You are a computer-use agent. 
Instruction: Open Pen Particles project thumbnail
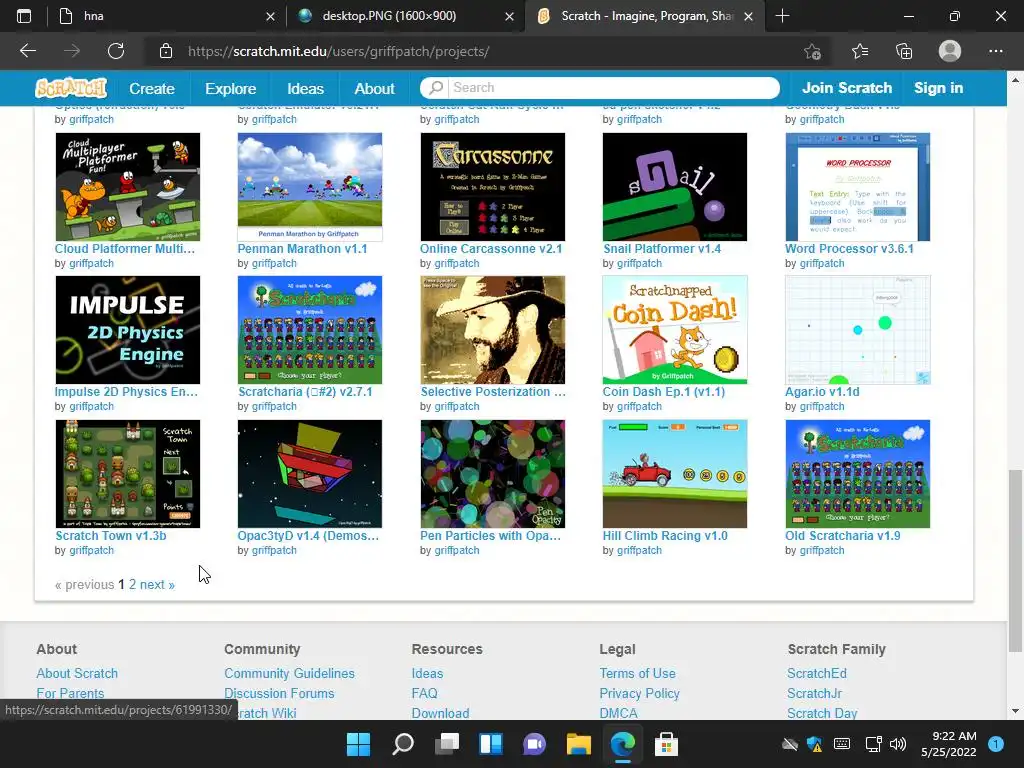tap(492, 474)
